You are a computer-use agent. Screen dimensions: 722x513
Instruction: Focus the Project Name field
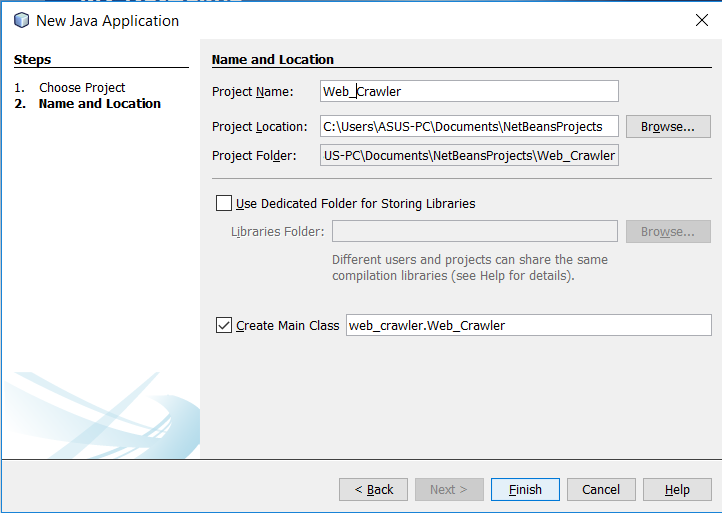click(469, 91)
